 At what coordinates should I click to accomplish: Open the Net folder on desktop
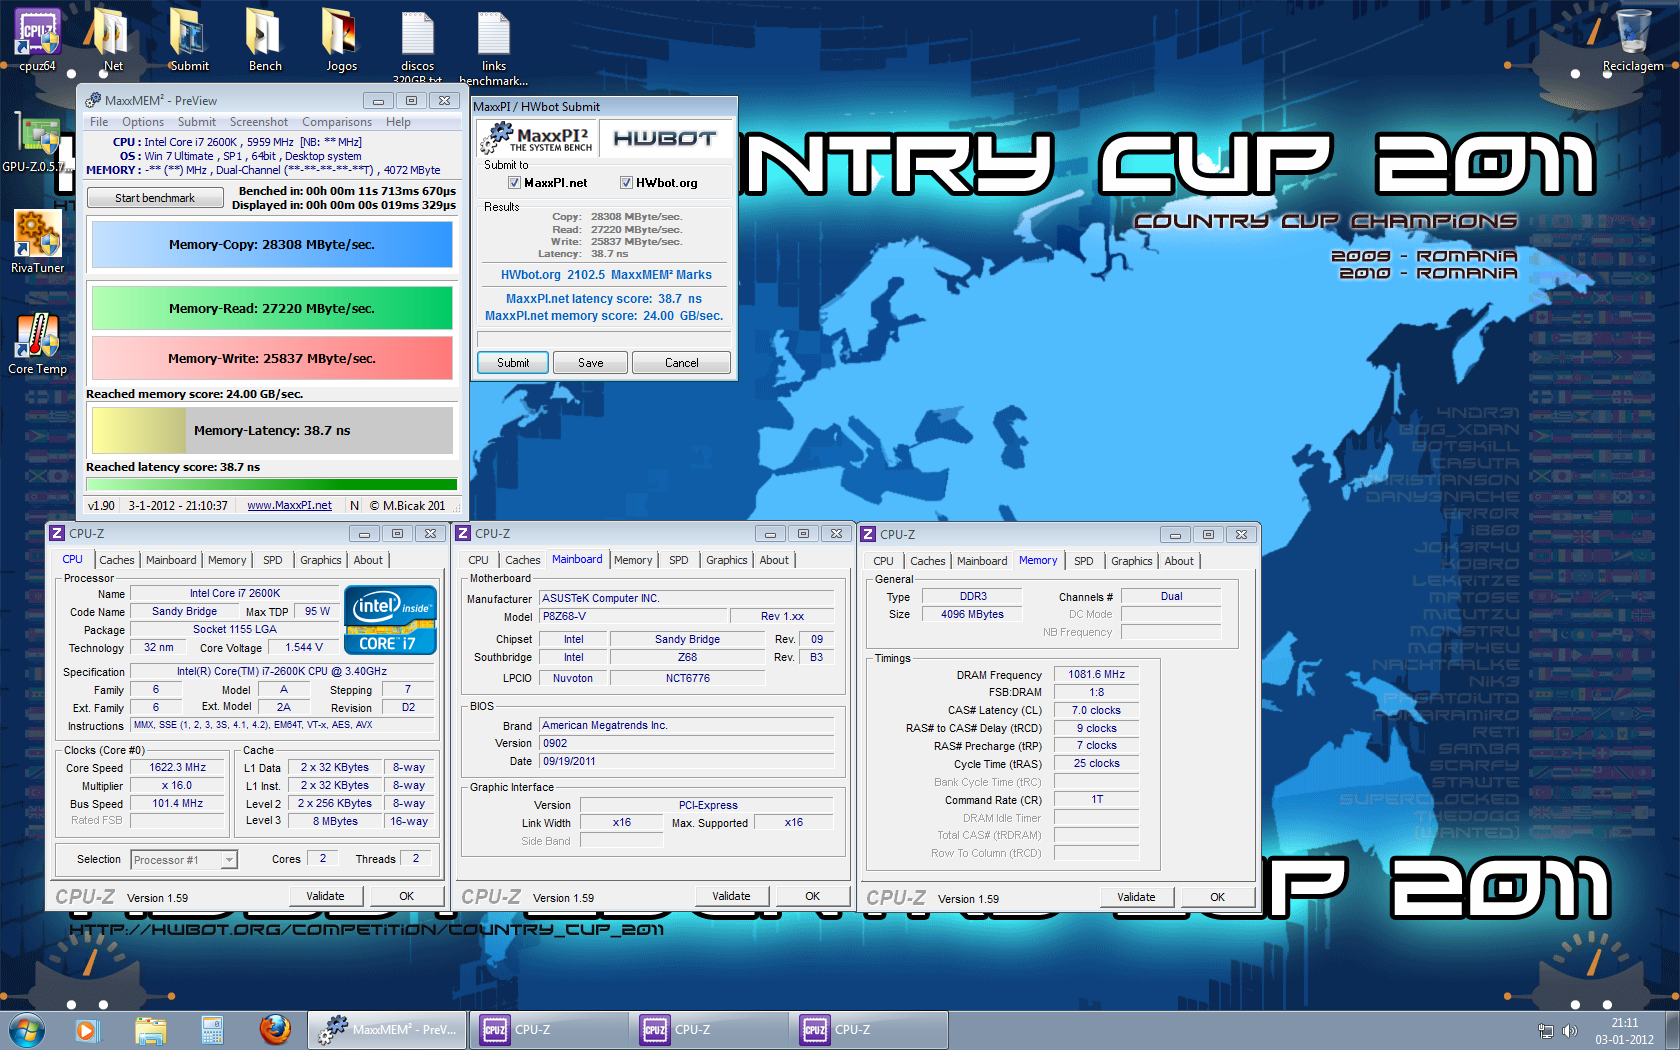click(112, 40)
